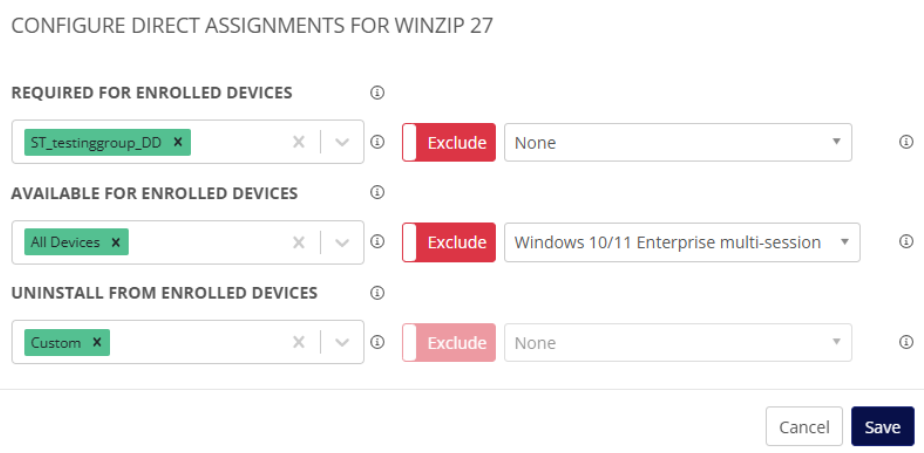
Task: Clear all selections in Available group field
Action: click(x=298, y=242)
